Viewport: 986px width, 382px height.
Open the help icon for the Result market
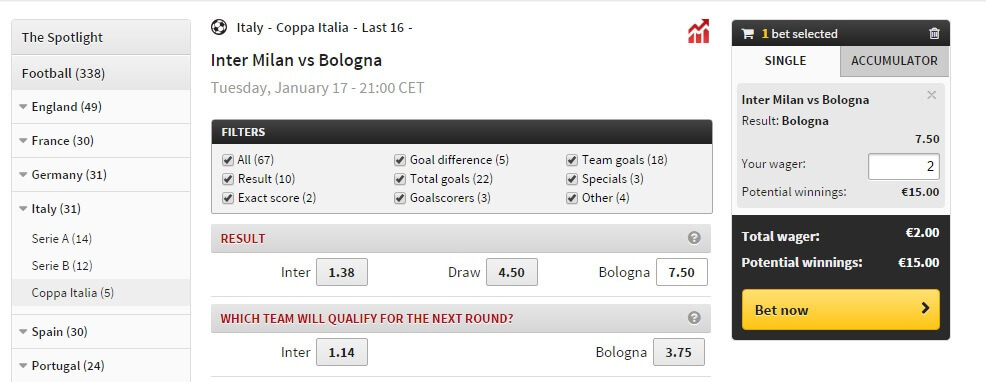(x=694, y=238)
